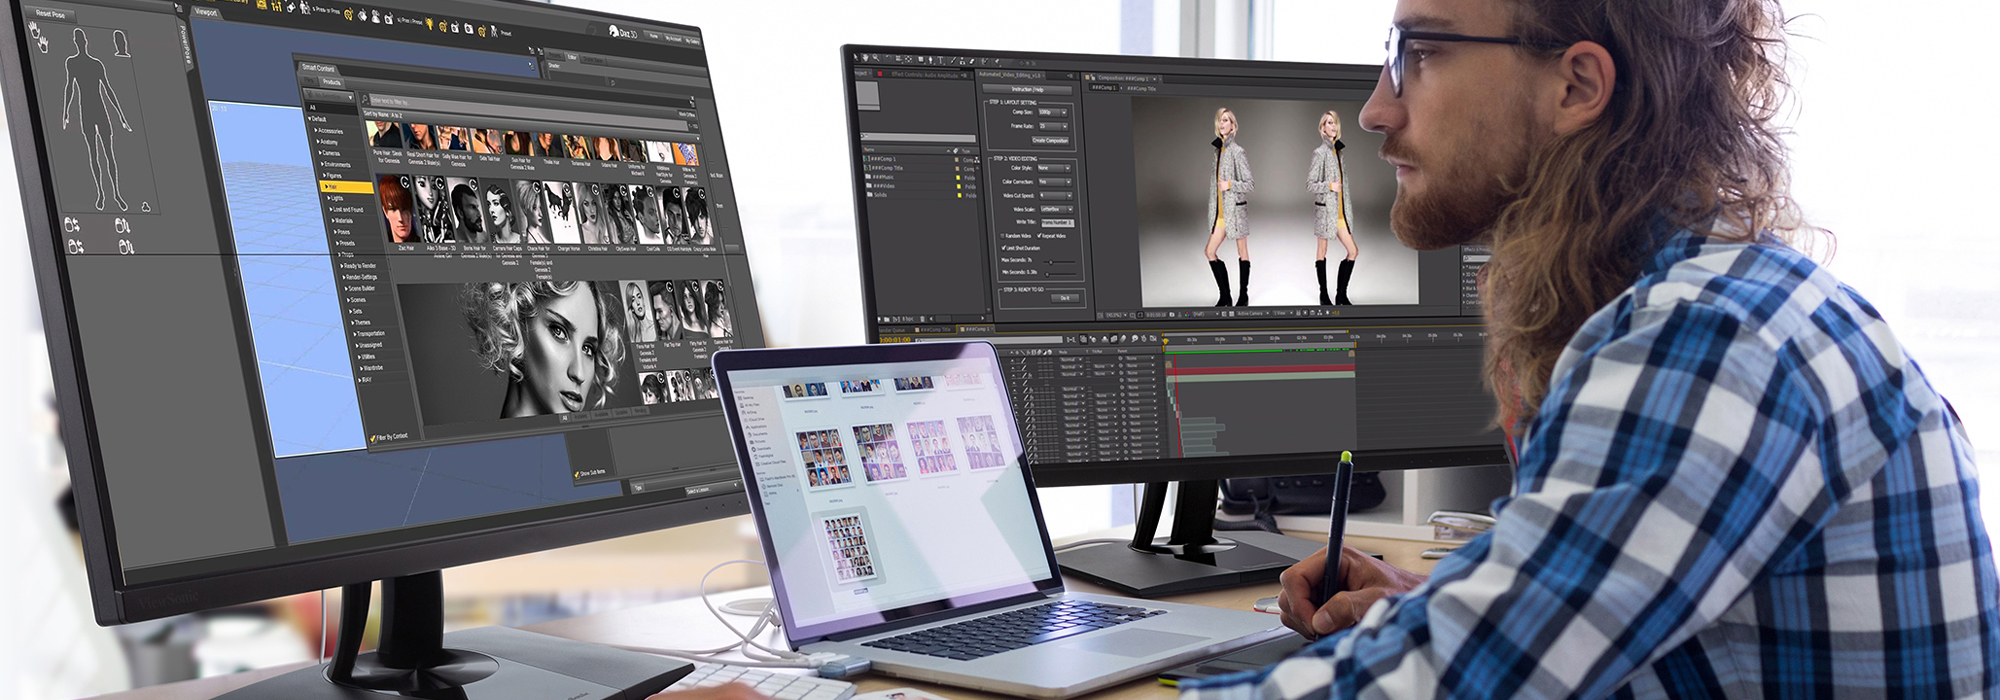Toggle the Limit Shot Duration checkbox
Screen dimensions: 2000x700
tap(1002, 248)
